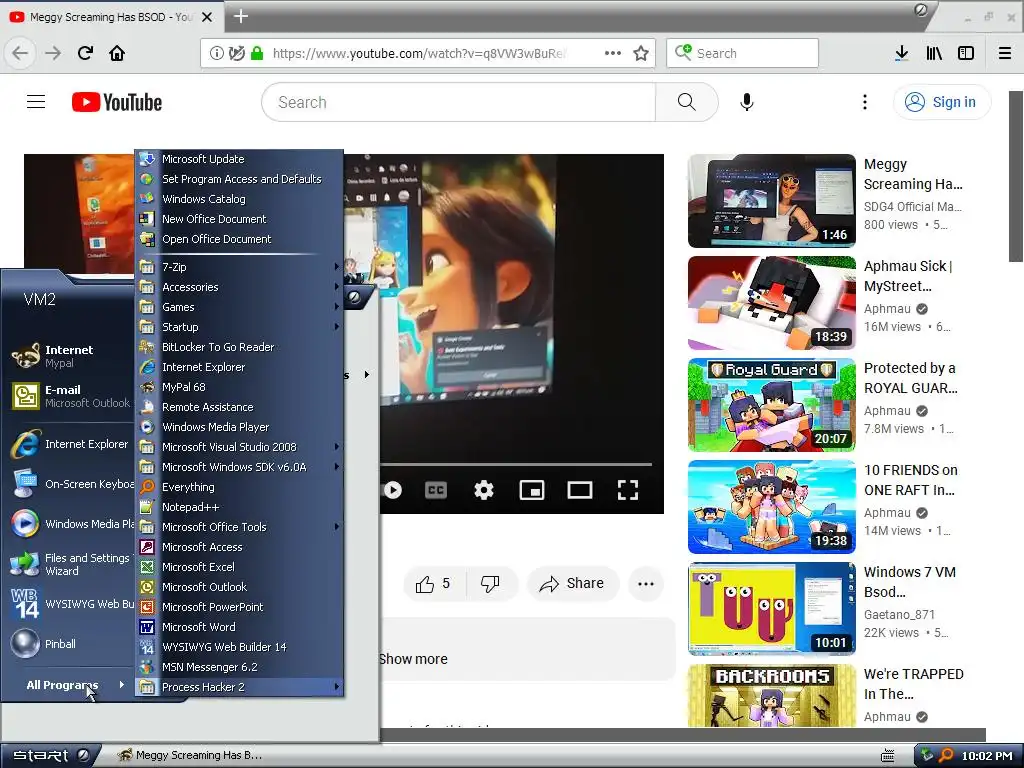Like the video with thumbs up
Viewport: 1024px width, 768px height.
pos(434,584)
